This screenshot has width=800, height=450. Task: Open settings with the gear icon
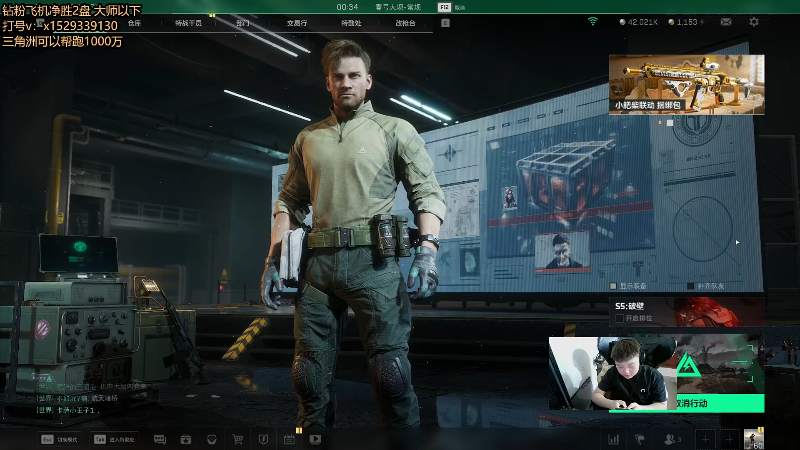pos(754,22)
